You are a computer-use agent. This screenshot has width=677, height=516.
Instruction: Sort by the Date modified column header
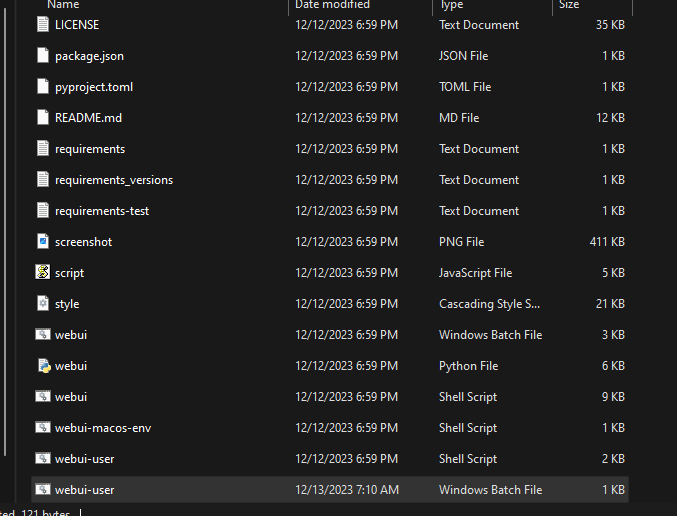[x=332, y=4]
